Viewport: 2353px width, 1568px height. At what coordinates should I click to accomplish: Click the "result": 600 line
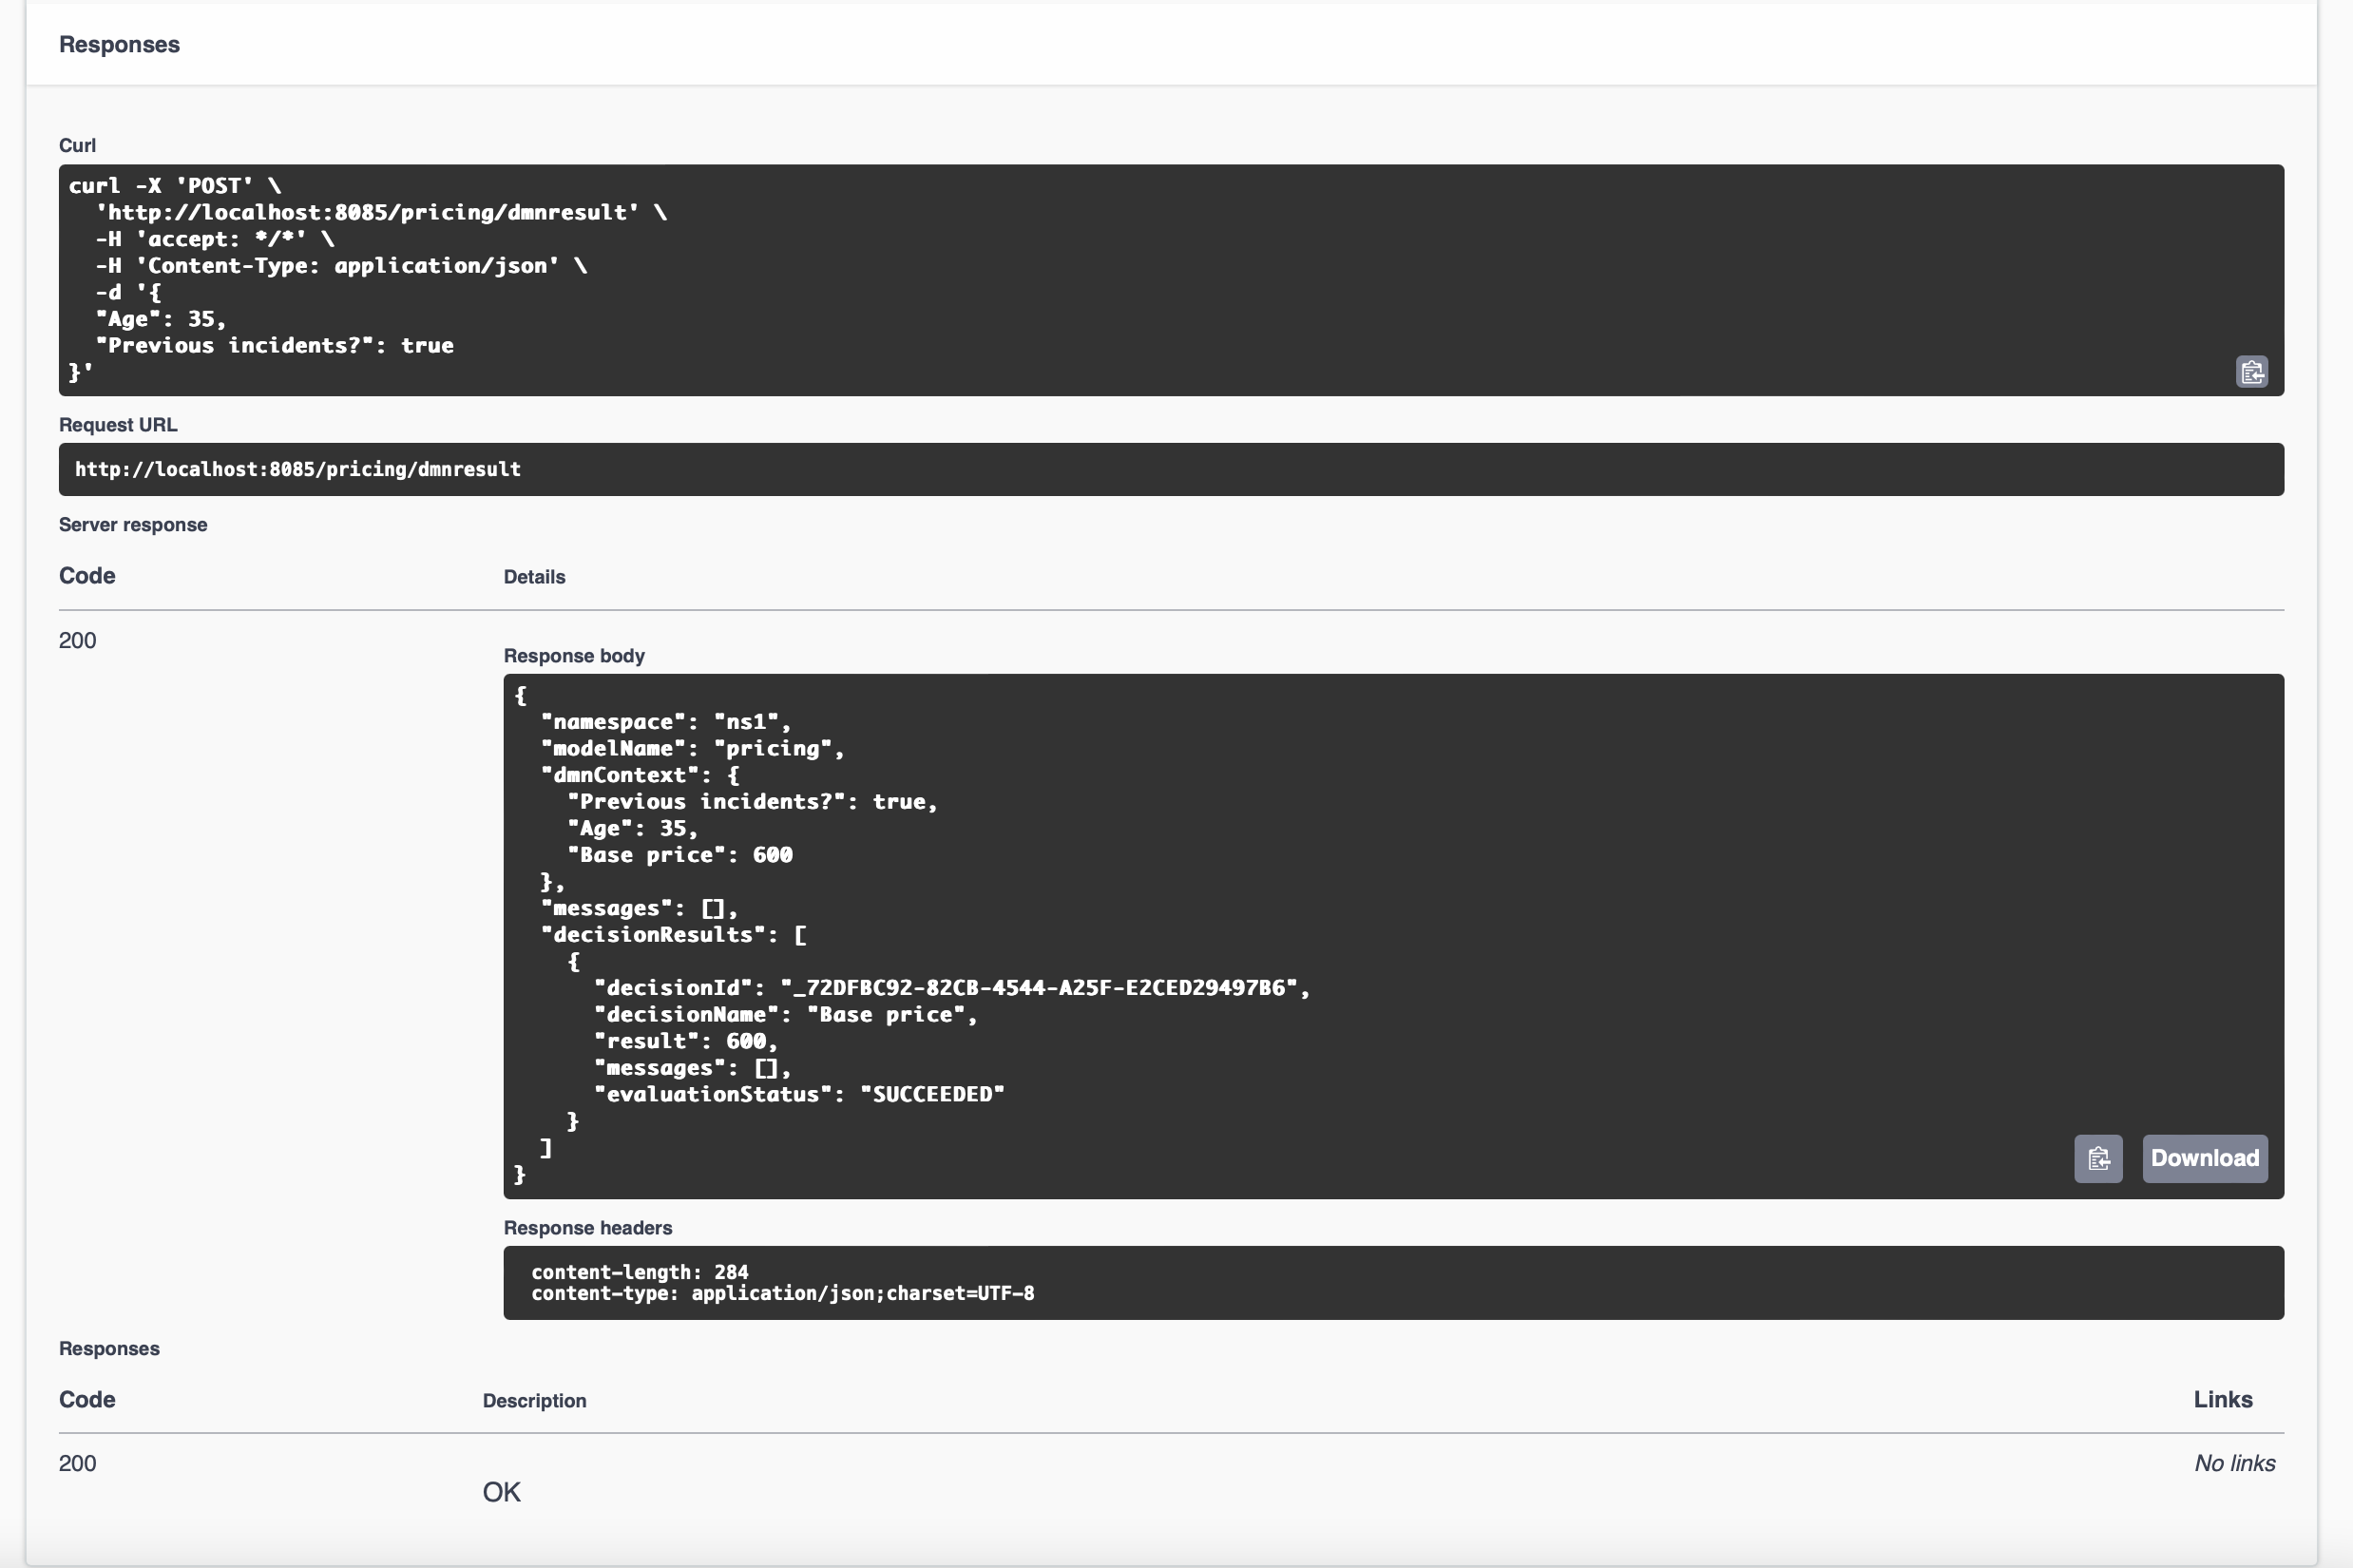click(x=686, y=1041)
